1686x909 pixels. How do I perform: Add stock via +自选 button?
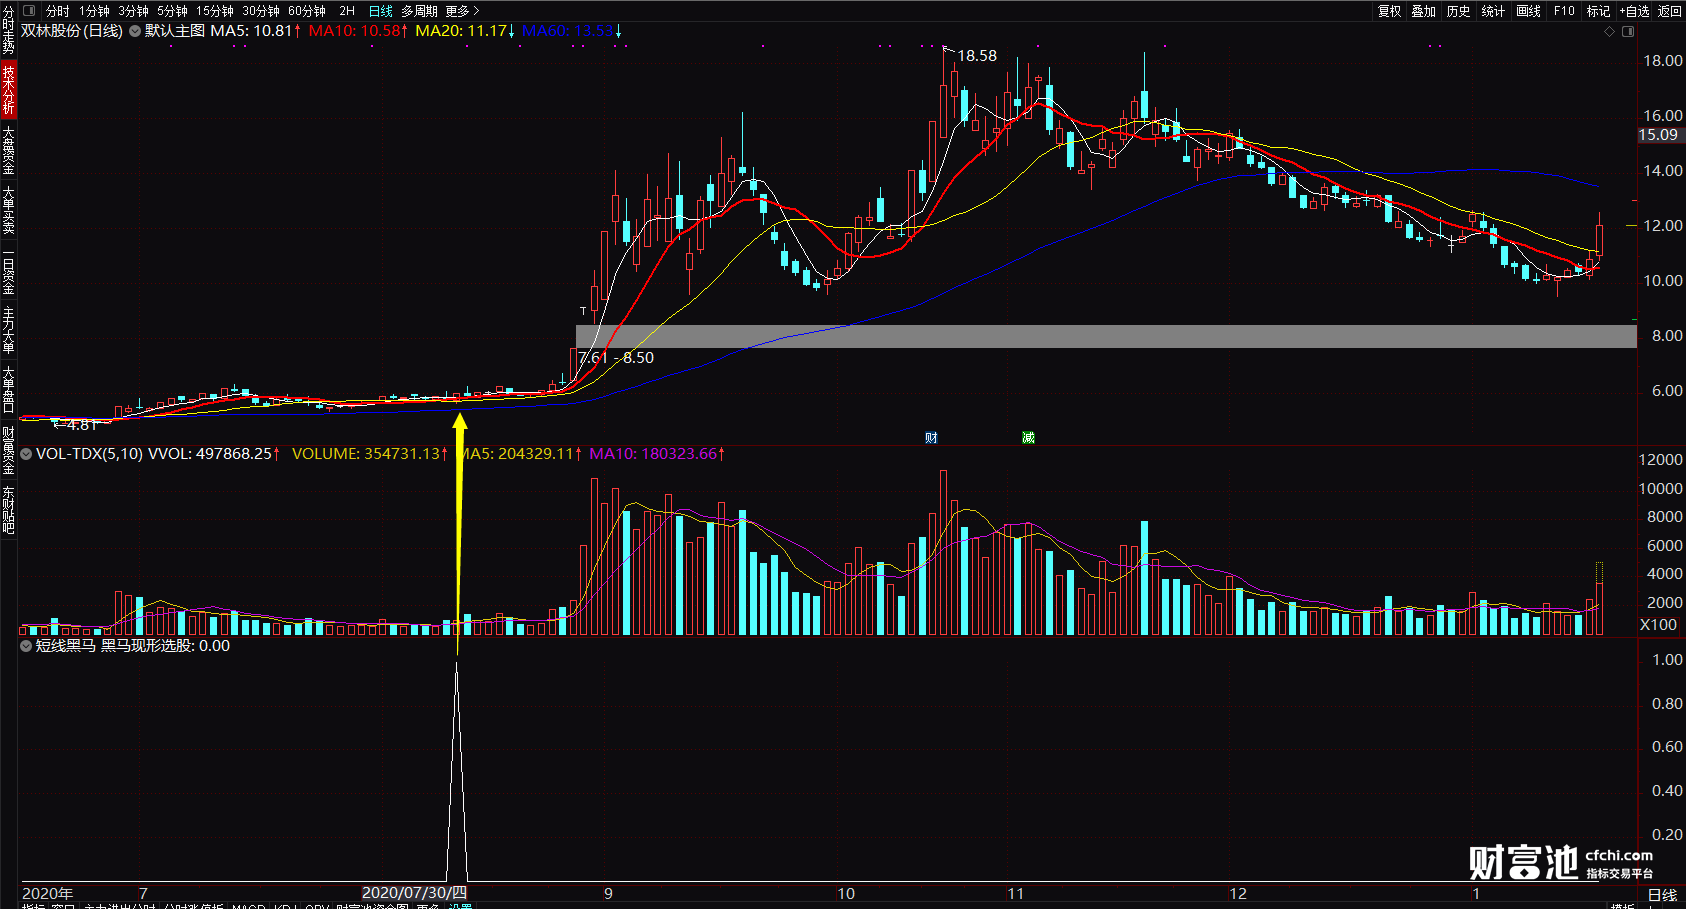tap(1635, 11)
